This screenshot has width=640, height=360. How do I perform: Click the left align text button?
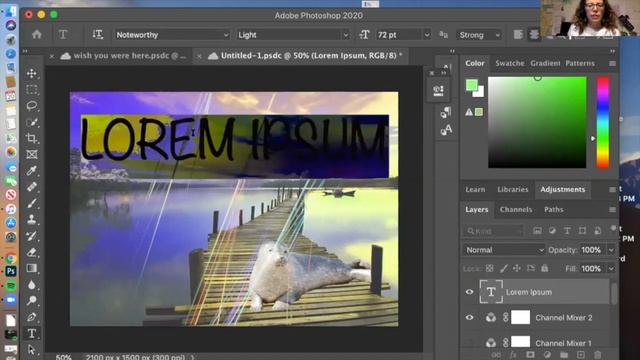(x=518, y=35)
